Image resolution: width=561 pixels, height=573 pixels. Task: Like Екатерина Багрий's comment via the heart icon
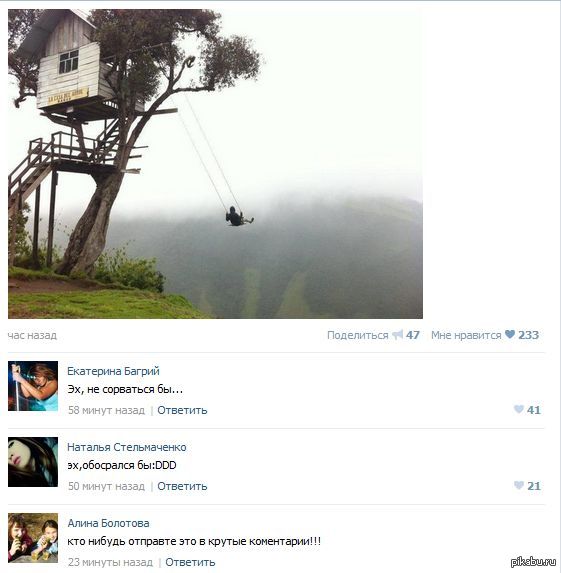(x=519, y=409)
